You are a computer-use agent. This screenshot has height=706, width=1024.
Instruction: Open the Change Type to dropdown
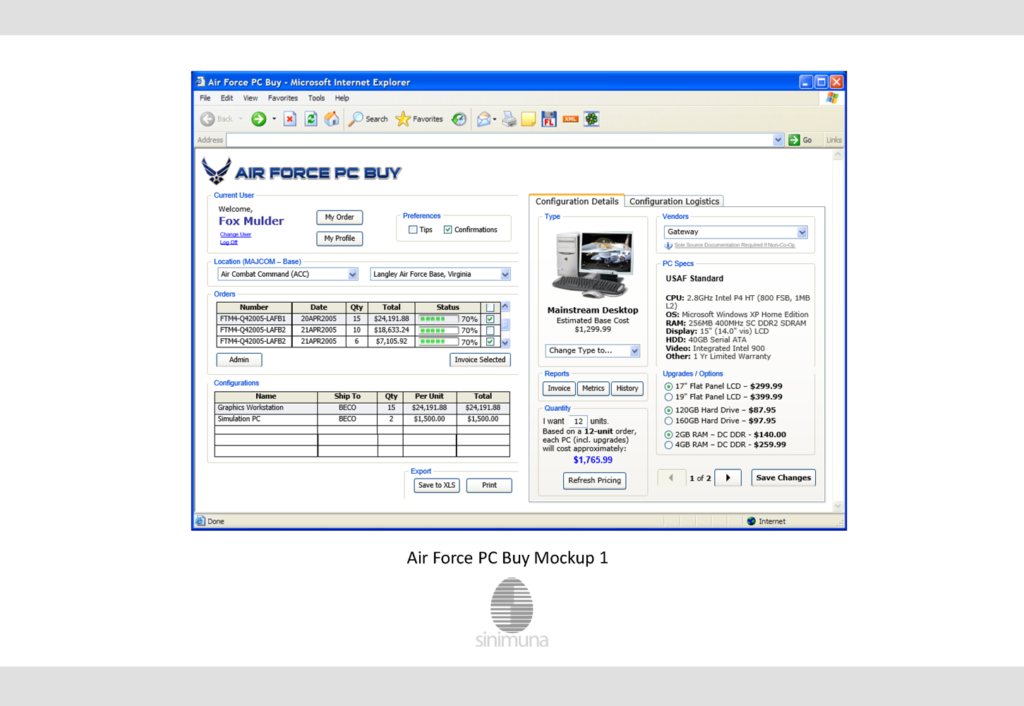click(634, 351)
